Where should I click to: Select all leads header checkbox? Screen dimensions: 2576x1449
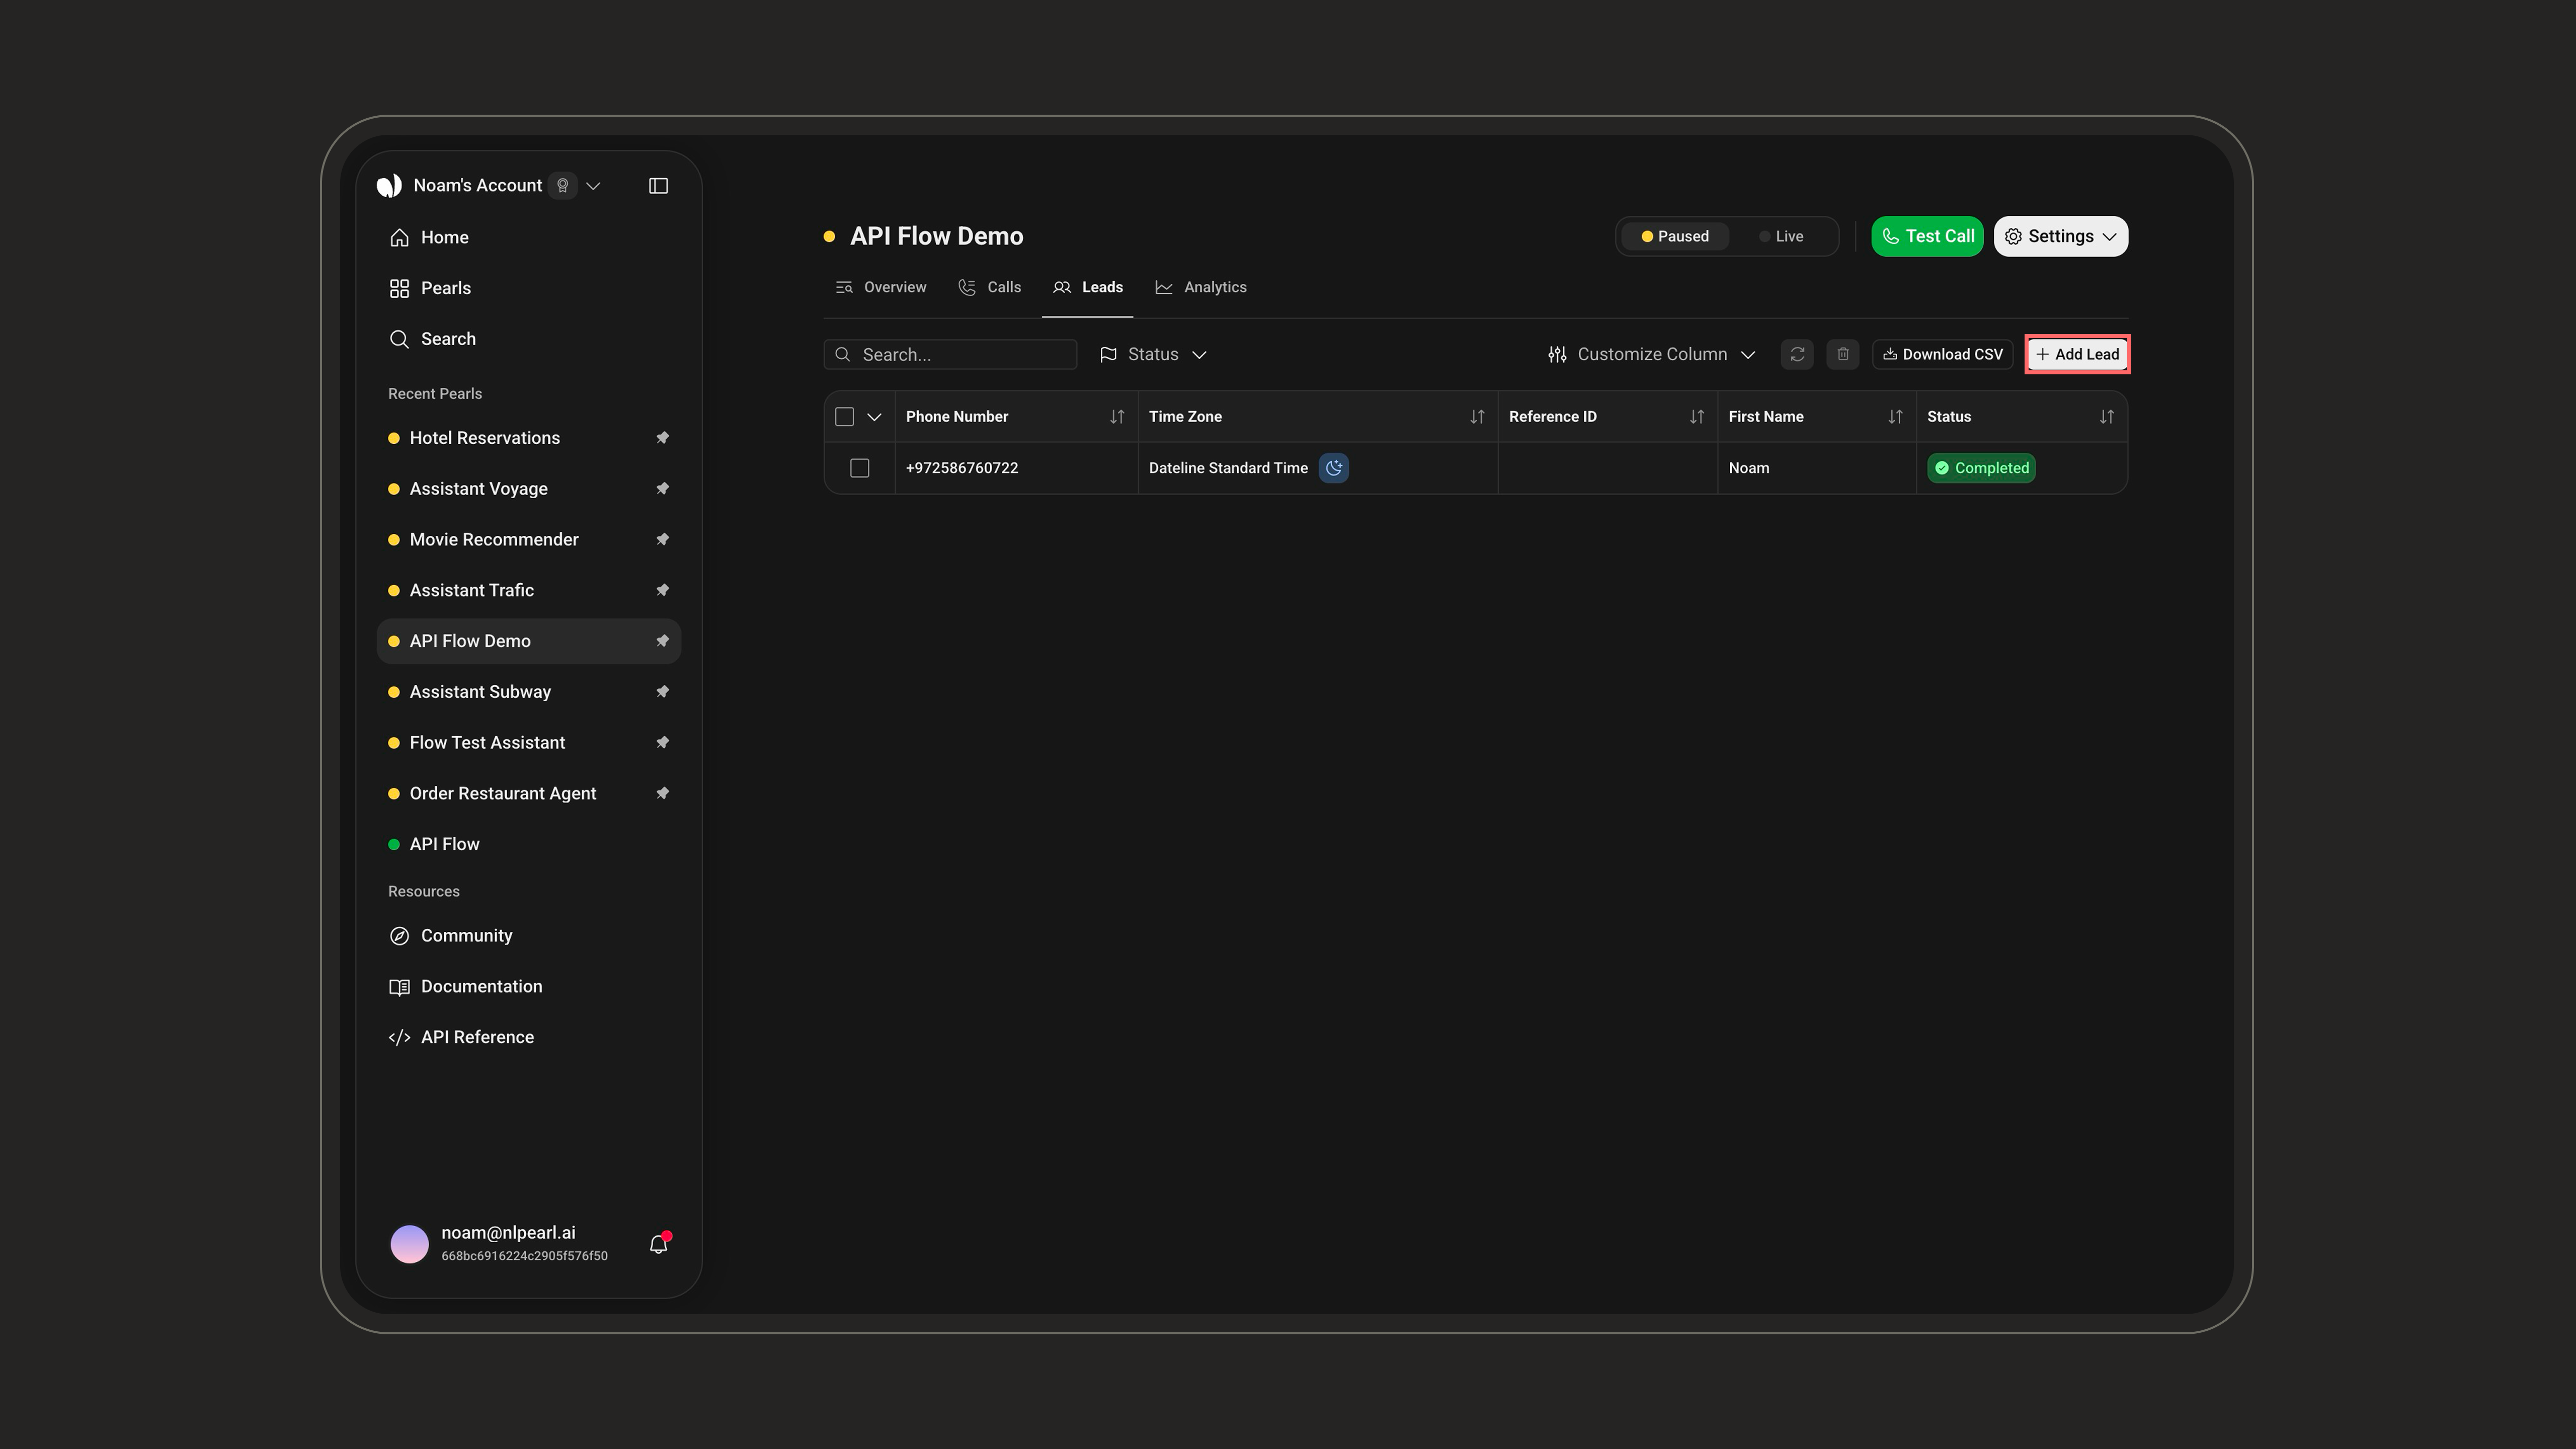(844, 417)
